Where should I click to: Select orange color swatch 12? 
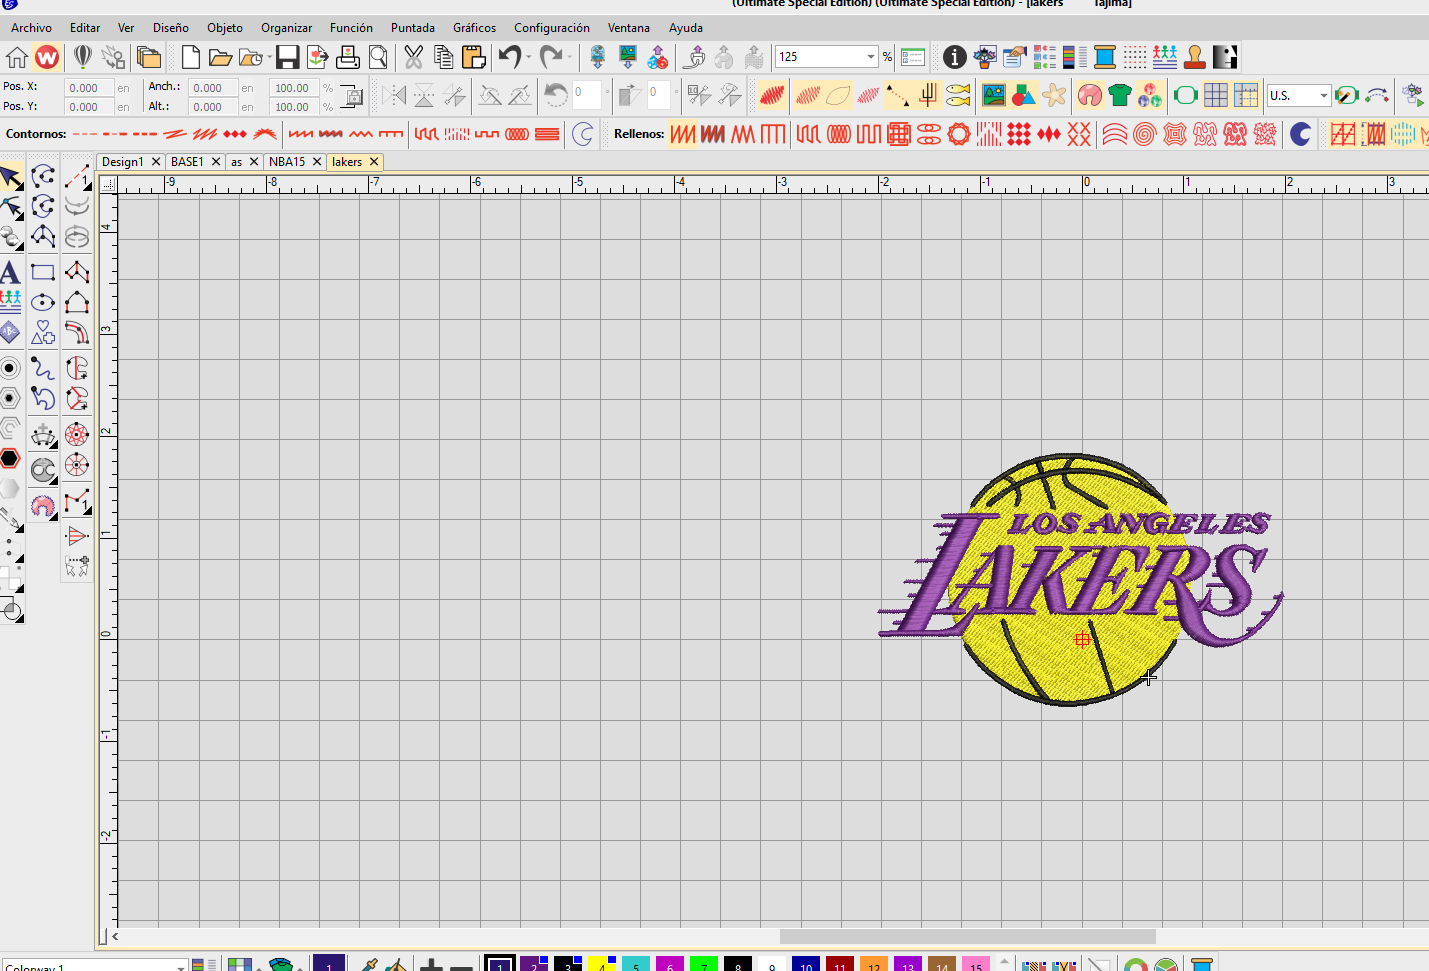(x=874, y=964)
